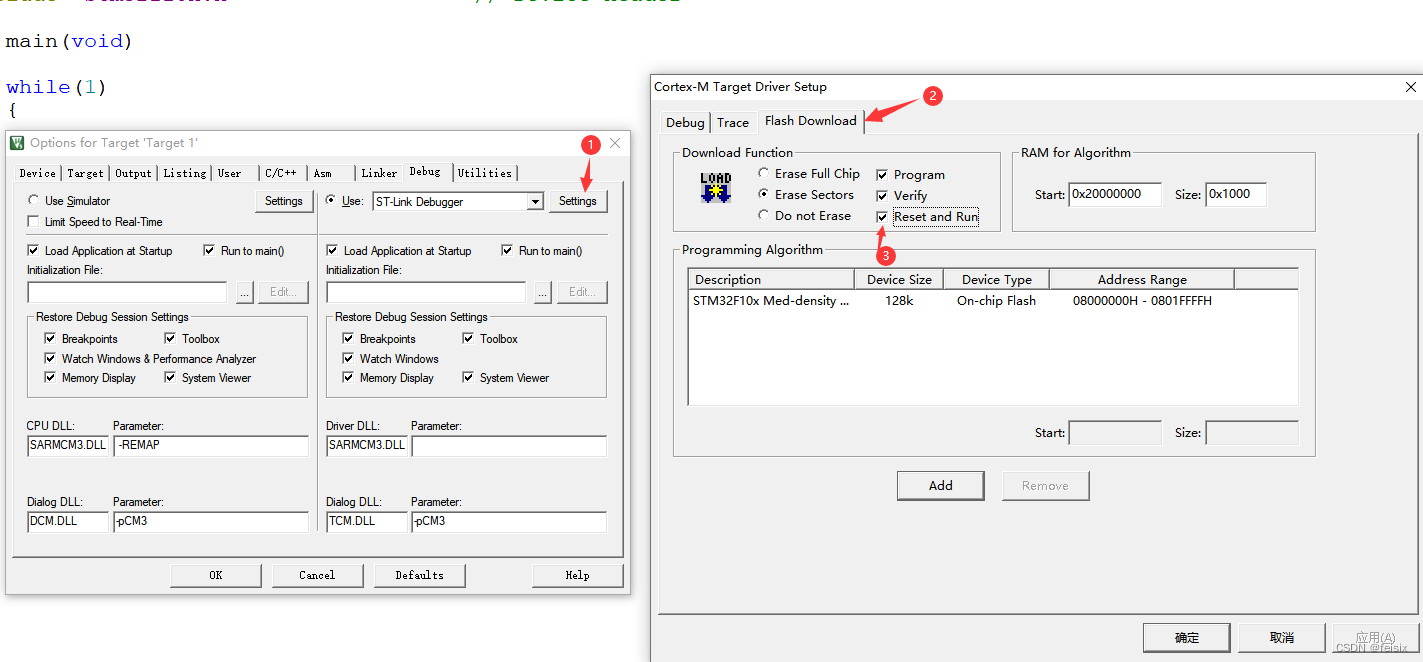Viewport: 1423px width, 662px height.
Task: Select the Use ST-Link Debugger radio button
Action: pyautogui.click(x=332, y=201)
